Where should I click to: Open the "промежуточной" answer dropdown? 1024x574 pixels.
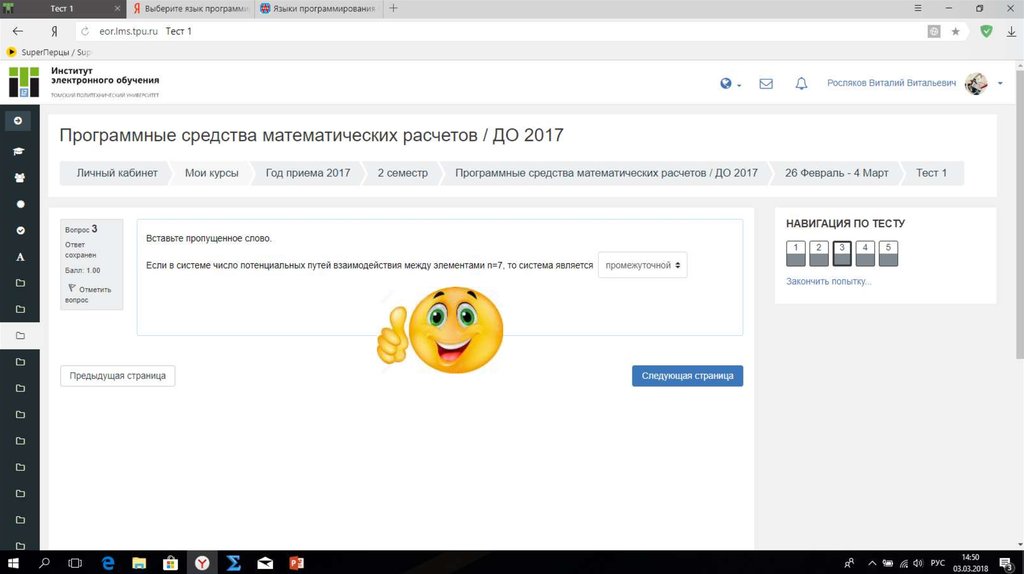tap(643, 265)
